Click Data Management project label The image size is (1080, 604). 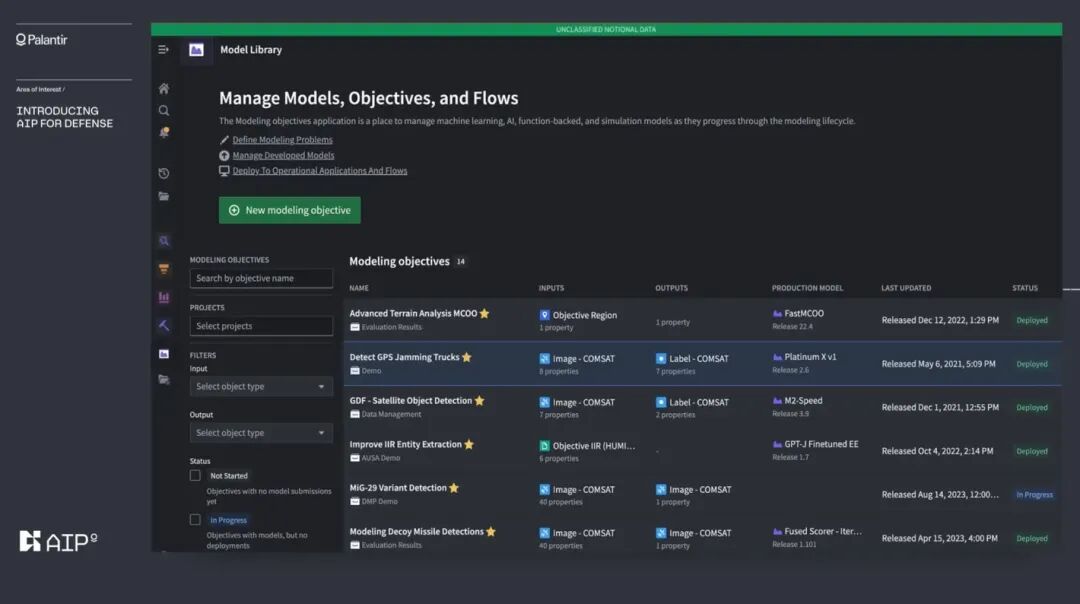click(x=391, y=415)
